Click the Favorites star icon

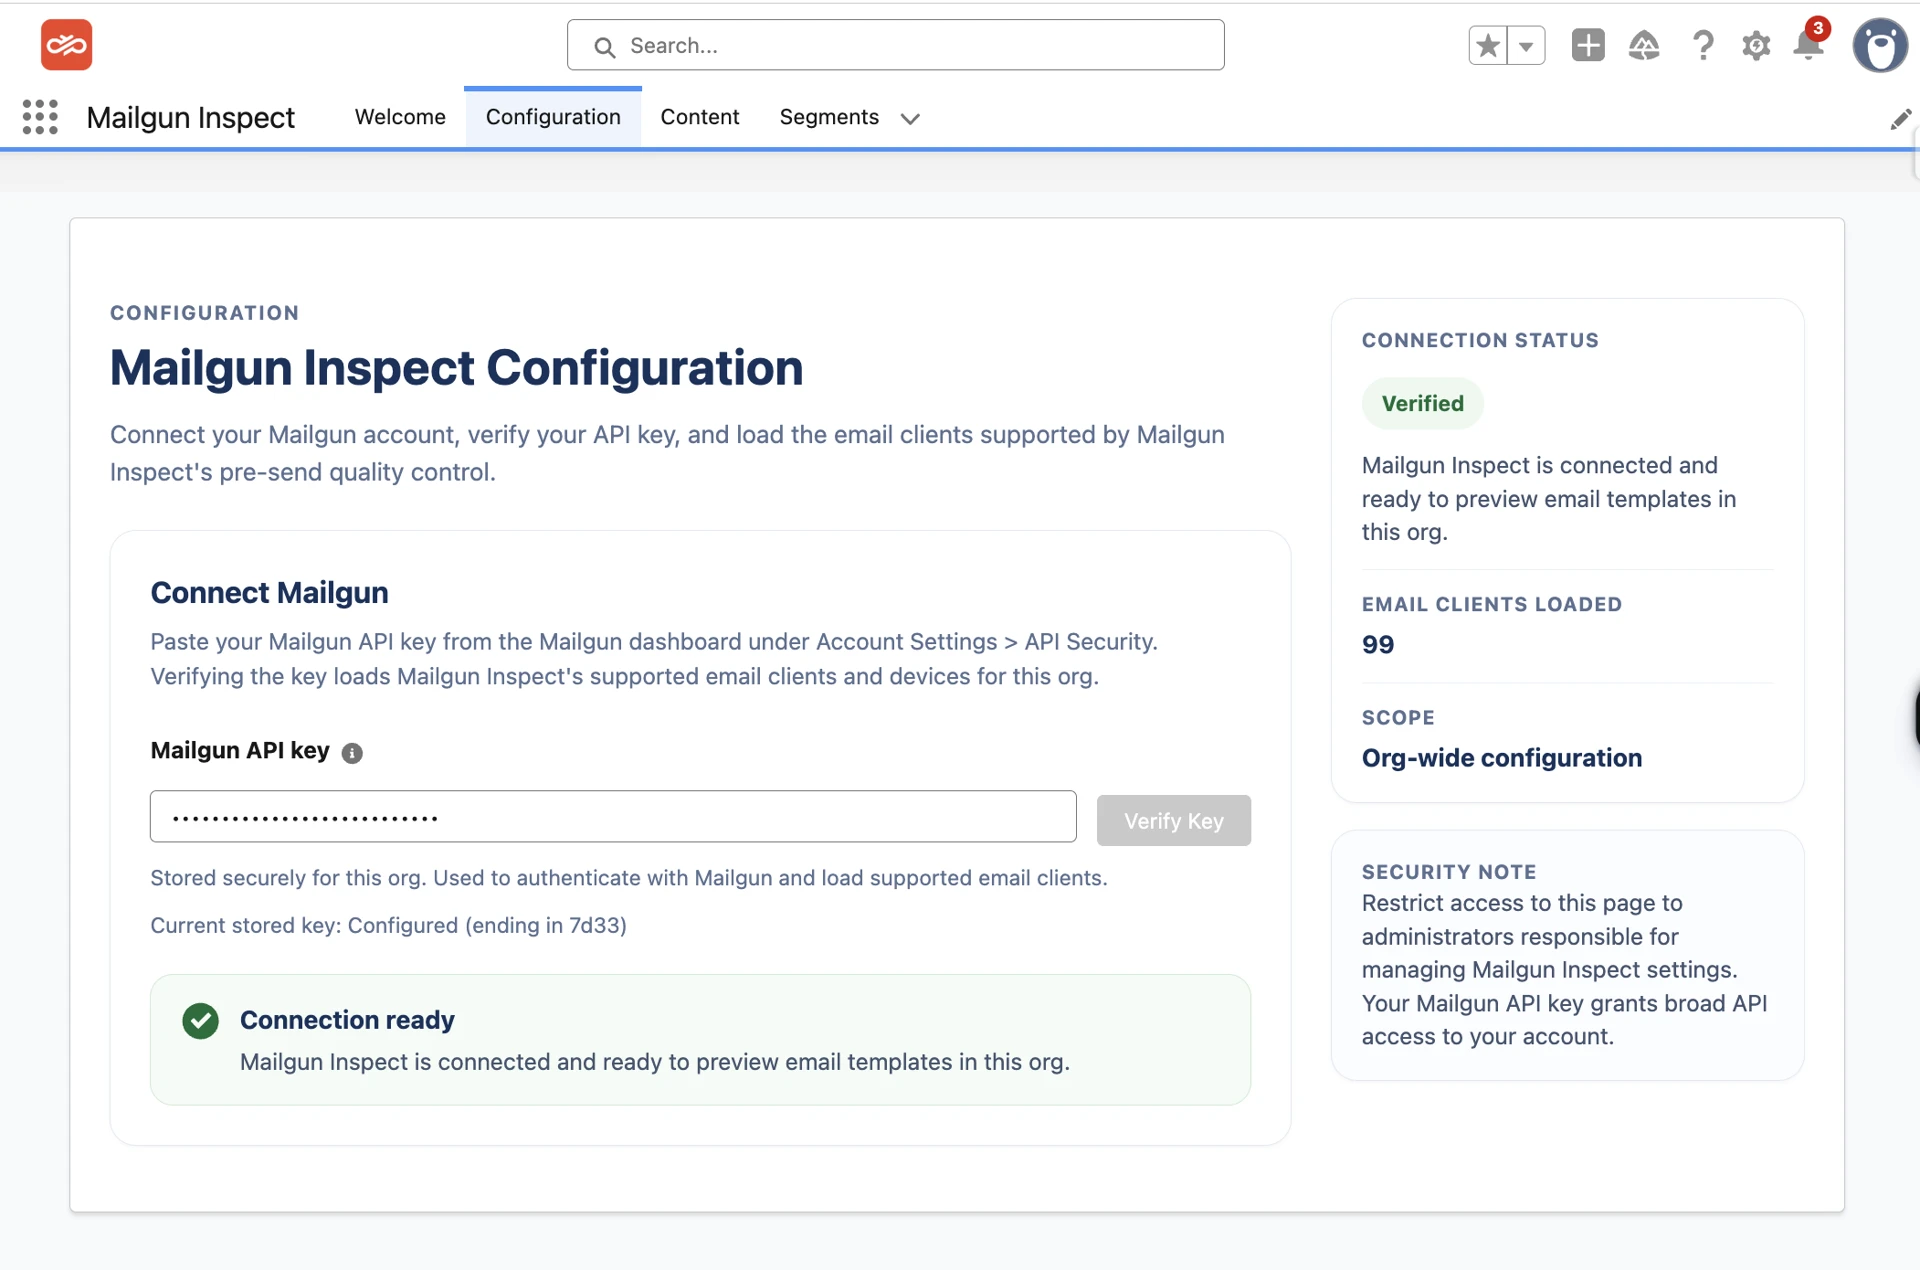1488,45
